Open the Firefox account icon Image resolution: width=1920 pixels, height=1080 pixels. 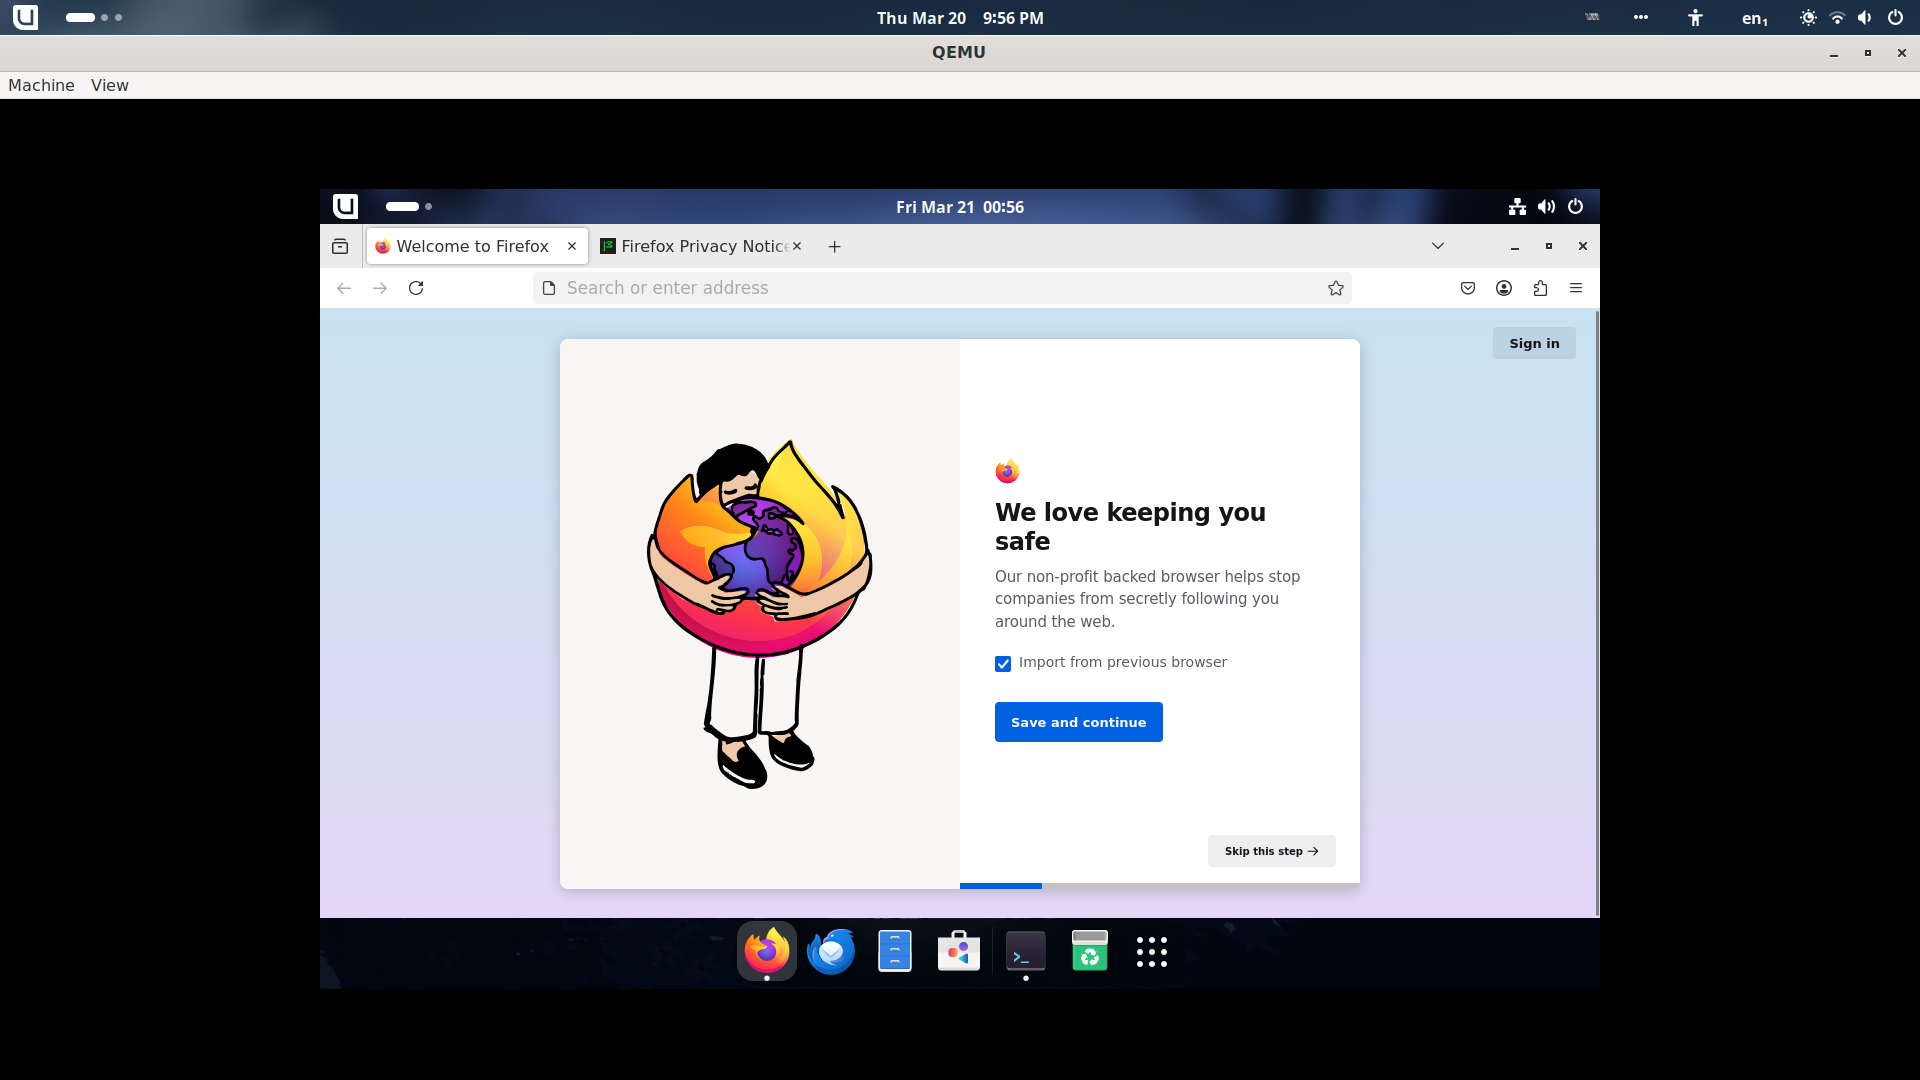click(1503, 288)
